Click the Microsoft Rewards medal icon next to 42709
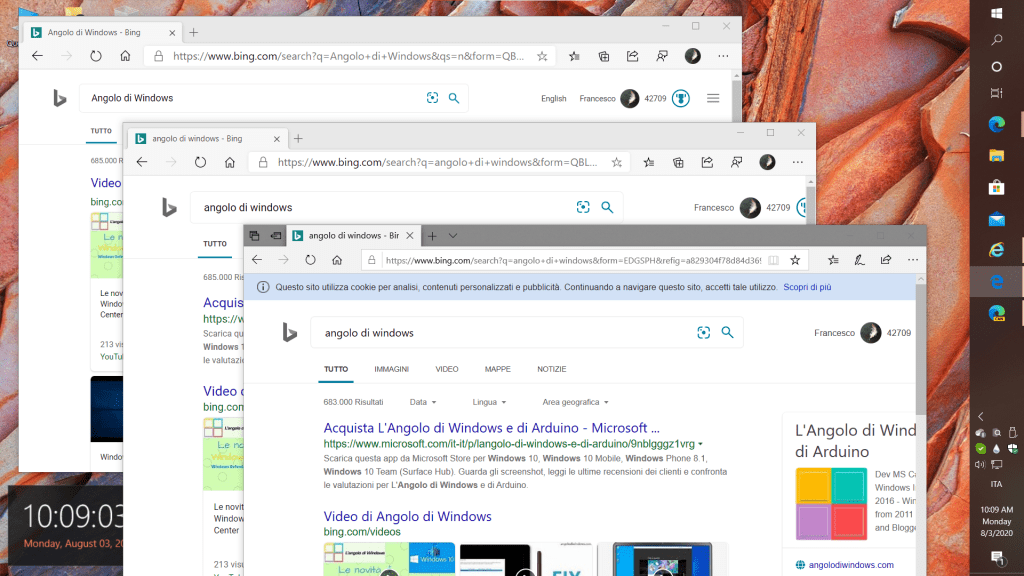This screenshot has width=1024, height=576. (680, 98)
